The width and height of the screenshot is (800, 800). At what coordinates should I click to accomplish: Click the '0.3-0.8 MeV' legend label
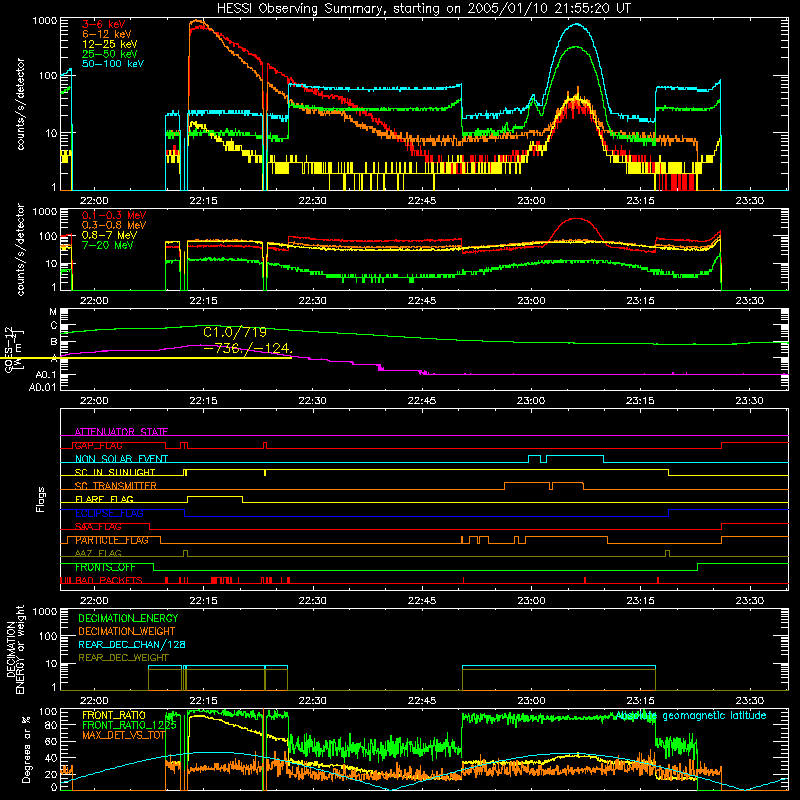tap(114, 225)
